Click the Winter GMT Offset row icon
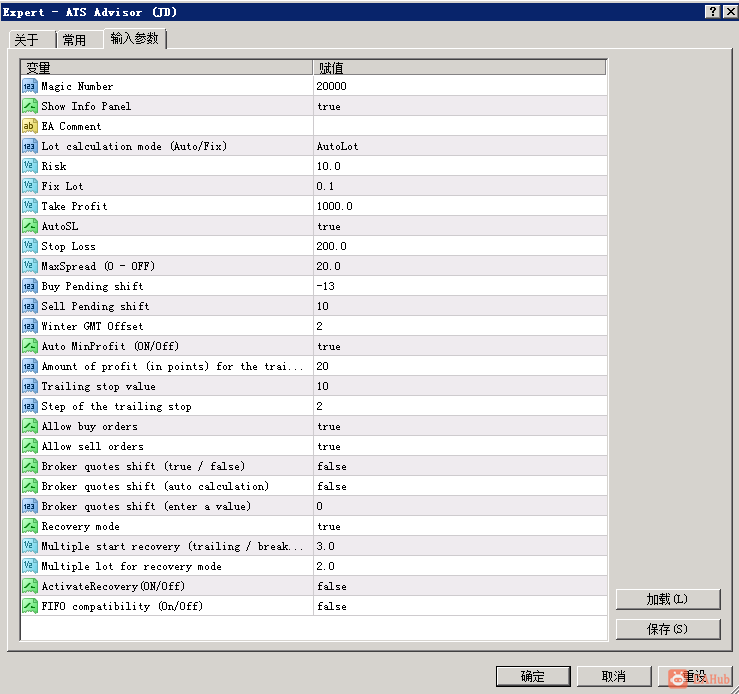The width and height of the screenshot is (739, 694). click(29, 326)
